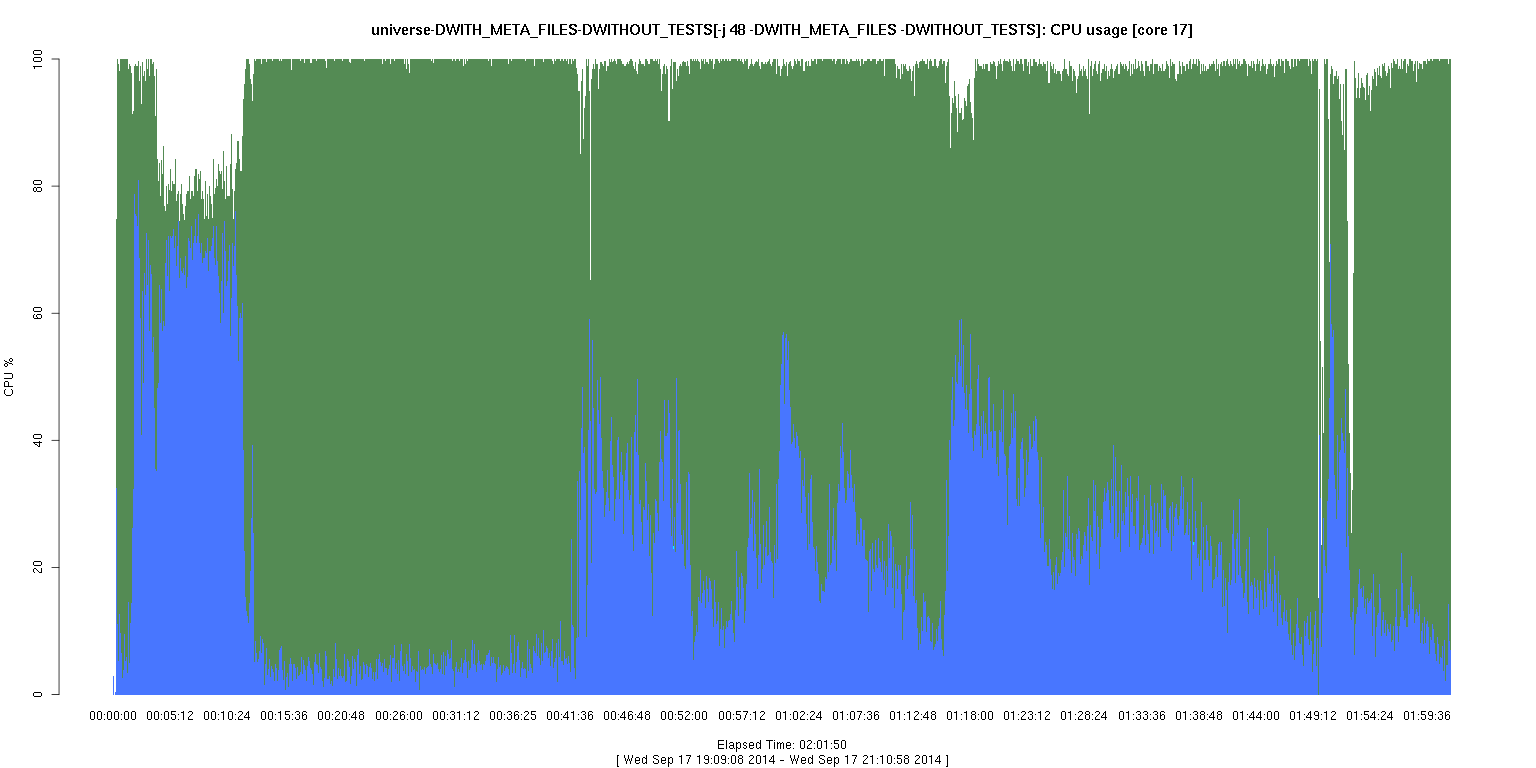
Task: Select the 01:33:36 x-axis time label
Action: pos(1142,716)
